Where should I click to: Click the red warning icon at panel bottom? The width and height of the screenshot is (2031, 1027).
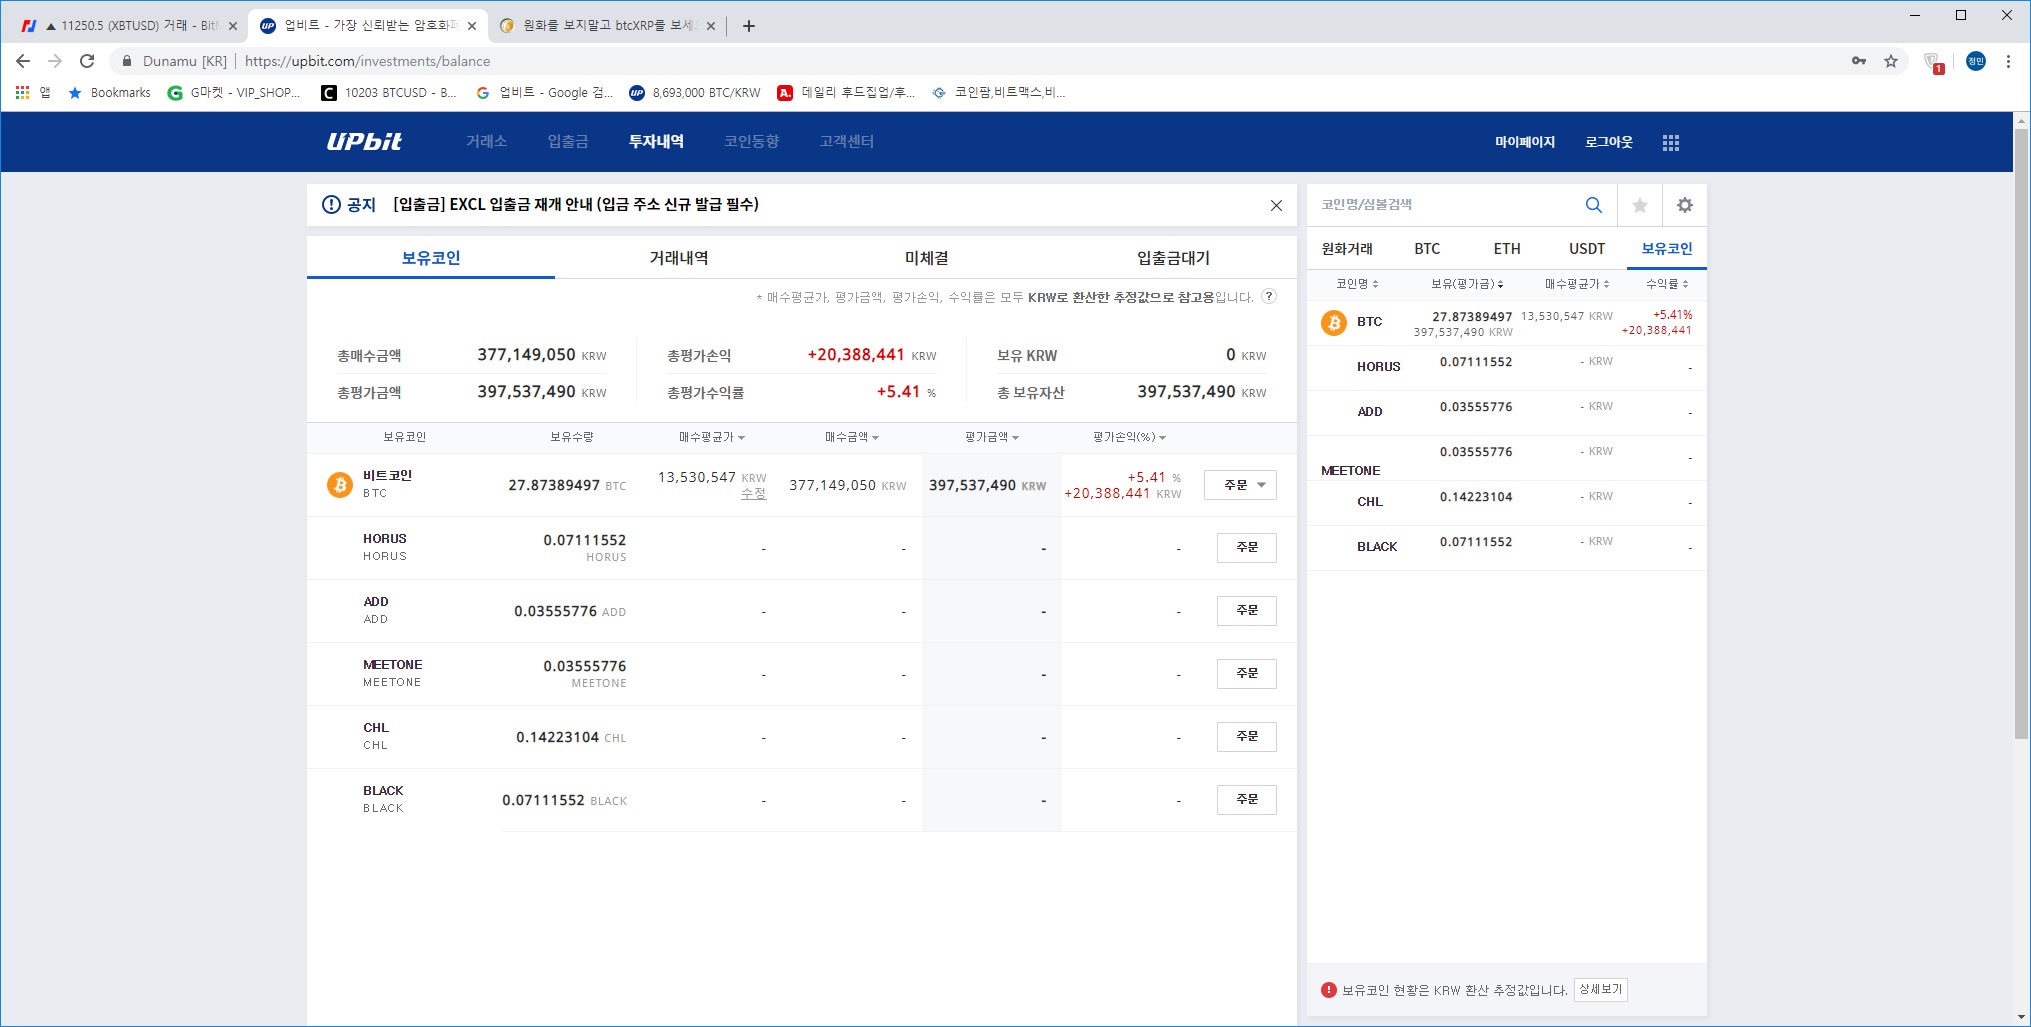1329,990
